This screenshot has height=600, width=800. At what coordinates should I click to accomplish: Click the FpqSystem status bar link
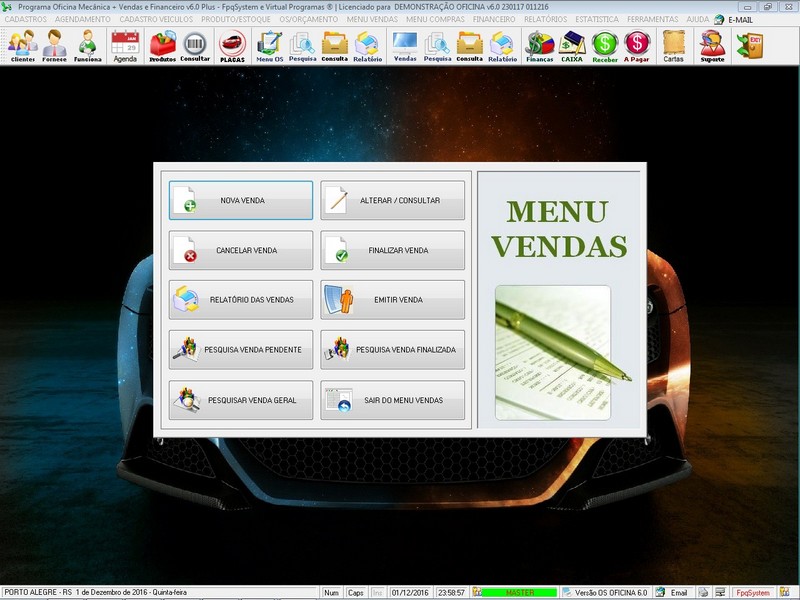click(x=753, y=593)
